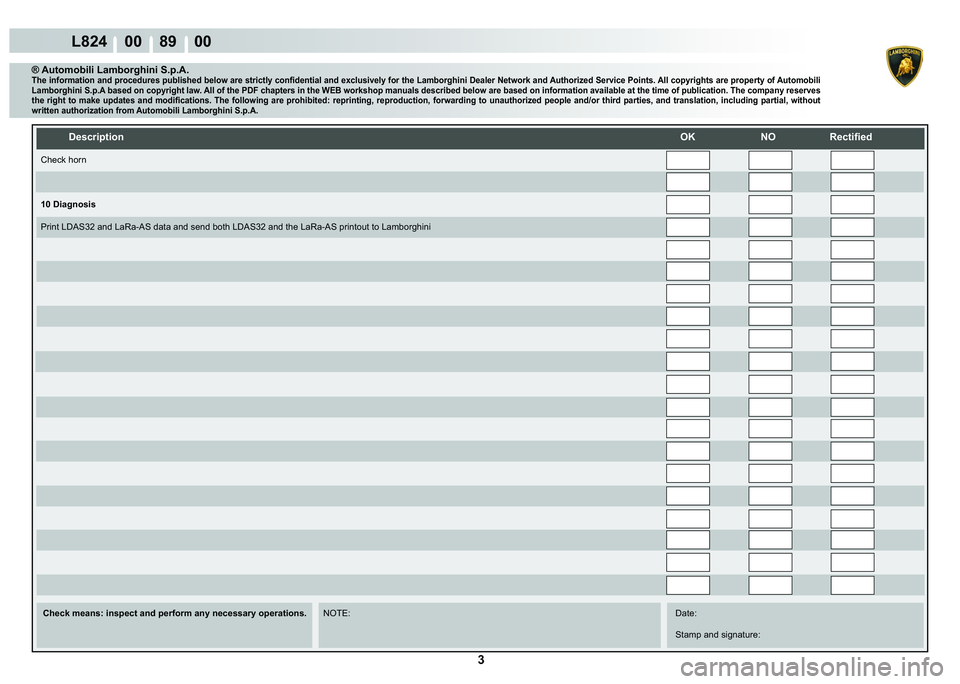
Task: Click into the NOTE field
Action: 489,625
